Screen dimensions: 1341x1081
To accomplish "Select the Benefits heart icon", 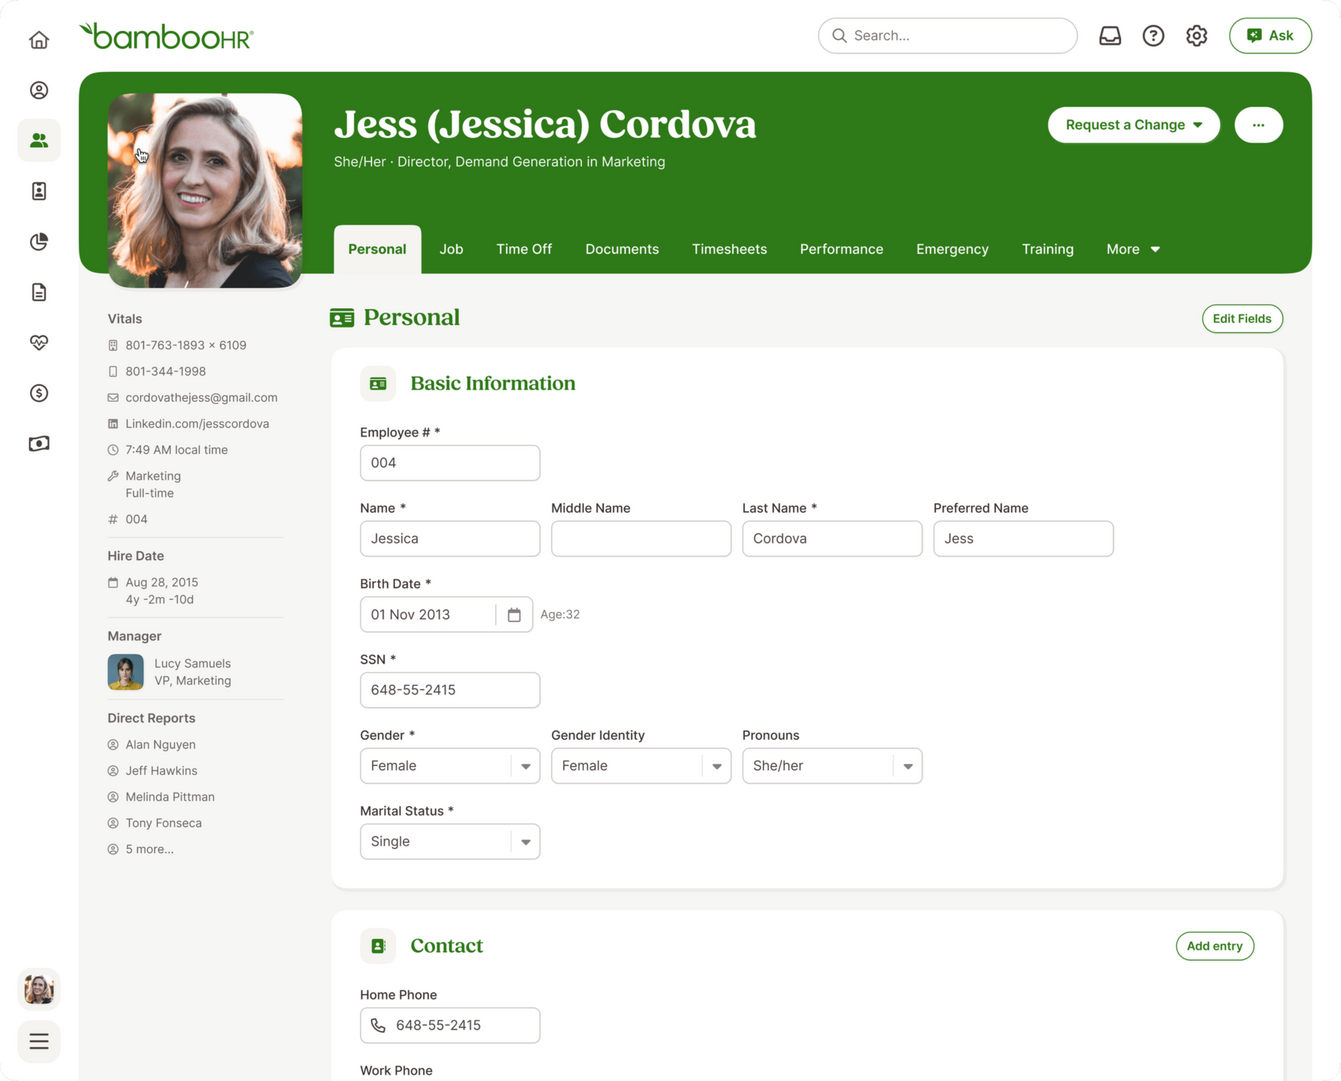I will click(39, 343).
